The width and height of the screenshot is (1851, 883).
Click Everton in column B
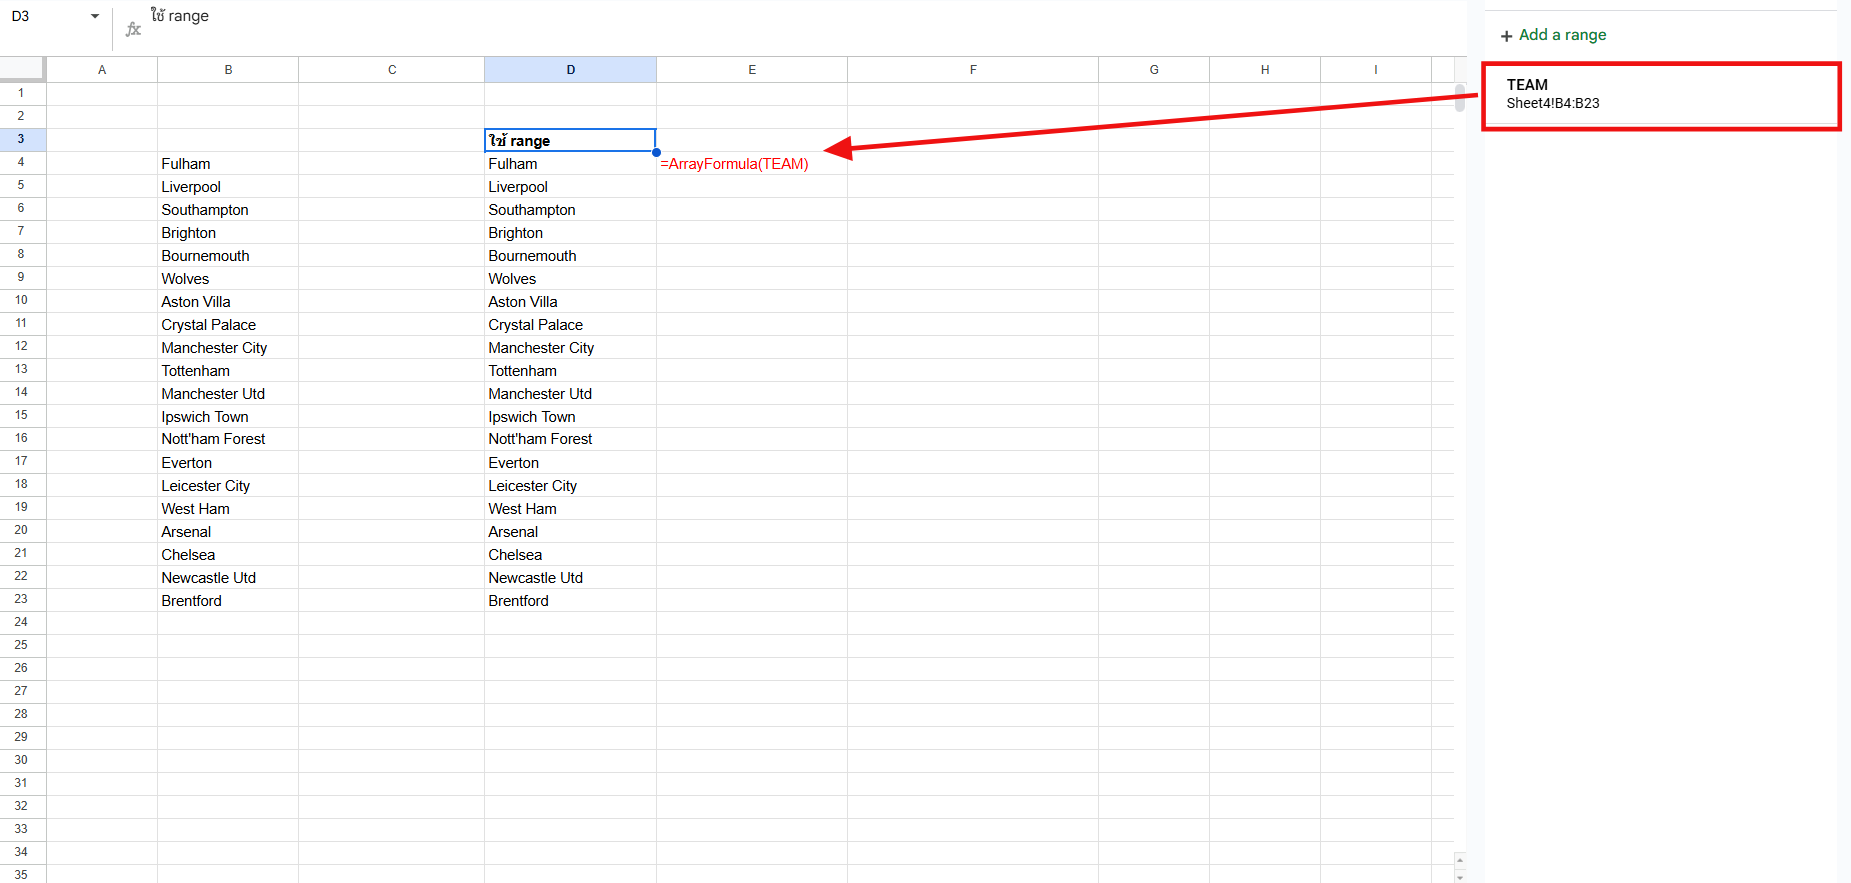pyautogui.click(x=228, y=463)
